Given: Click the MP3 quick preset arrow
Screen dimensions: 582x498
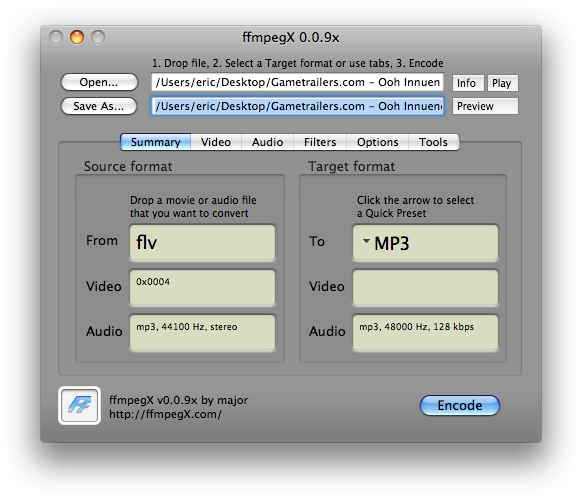Looking at the screenshot, I should 366,241.
